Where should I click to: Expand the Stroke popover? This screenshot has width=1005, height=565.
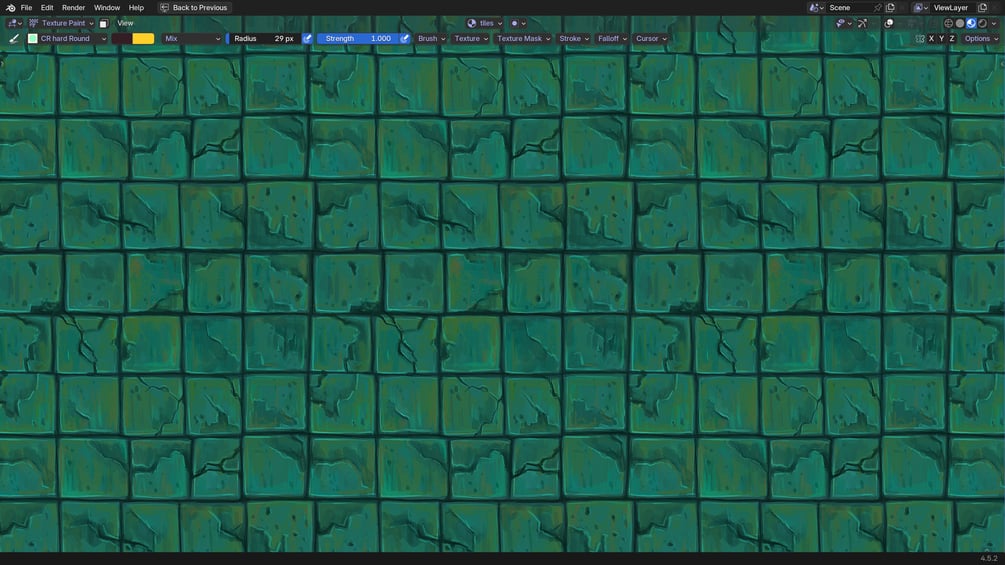(573, 38)
